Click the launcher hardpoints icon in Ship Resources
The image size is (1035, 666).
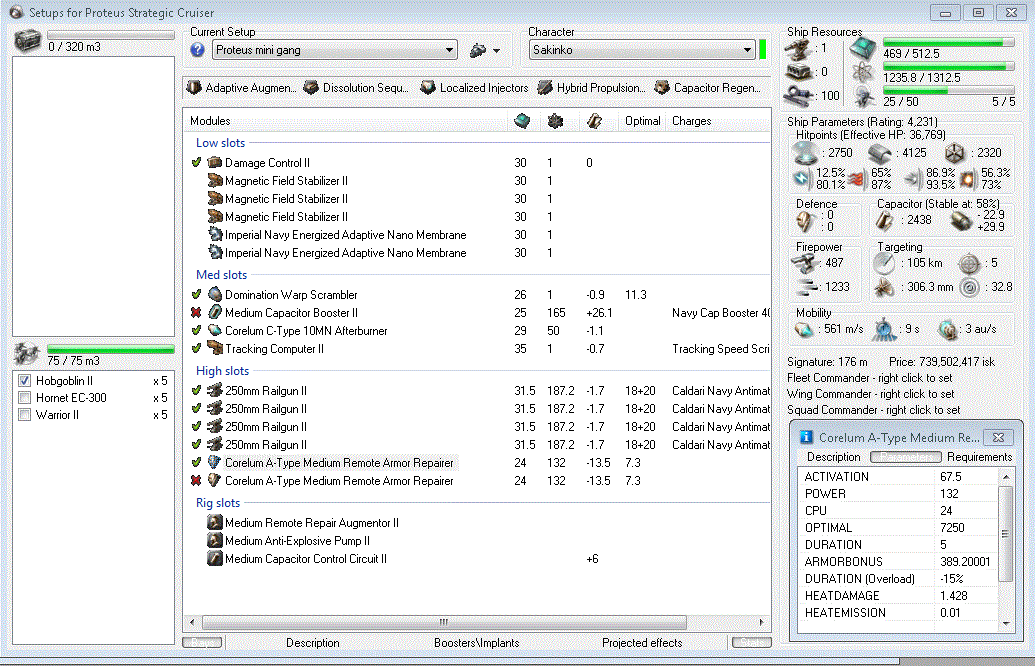[x=798, y=72]
